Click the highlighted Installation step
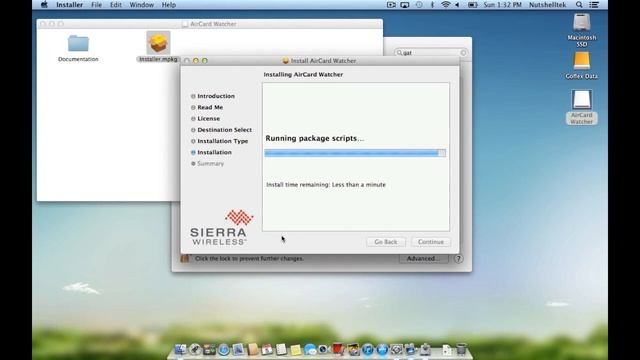This screenshot has width=640, height=360. pyautogui.click(x=214, y=152)
